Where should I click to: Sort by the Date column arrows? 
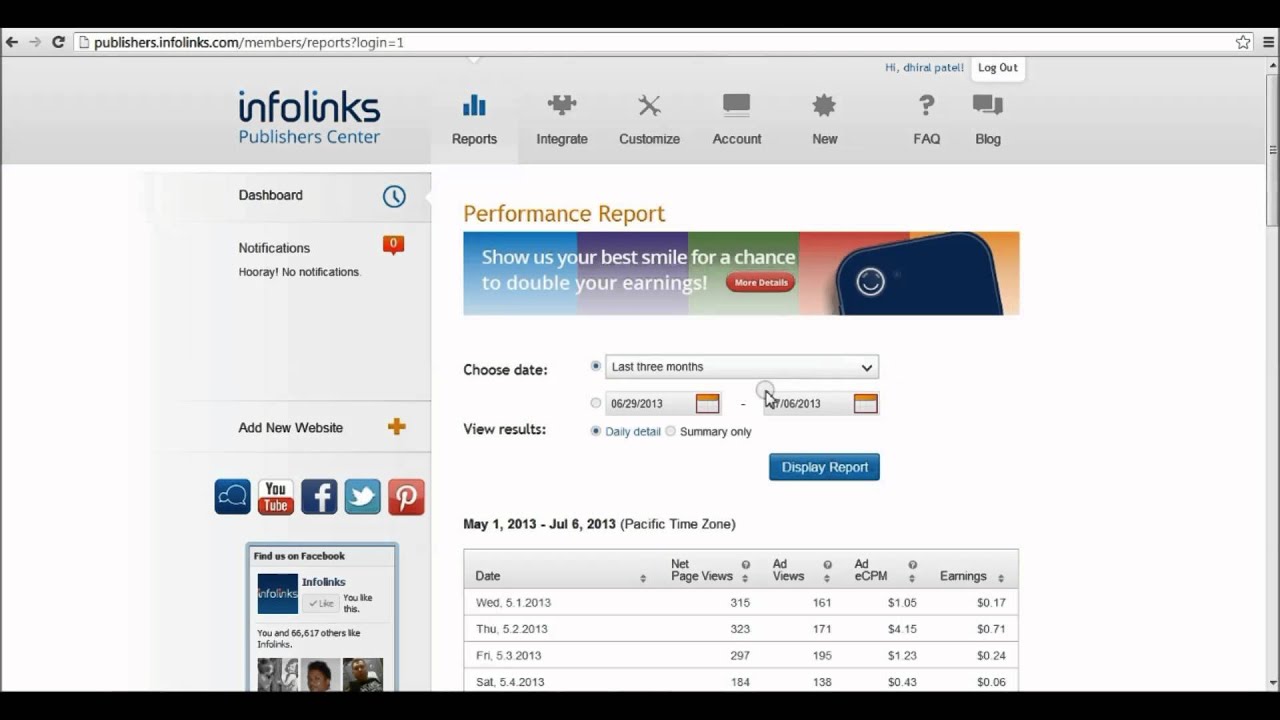coord(643,578)
